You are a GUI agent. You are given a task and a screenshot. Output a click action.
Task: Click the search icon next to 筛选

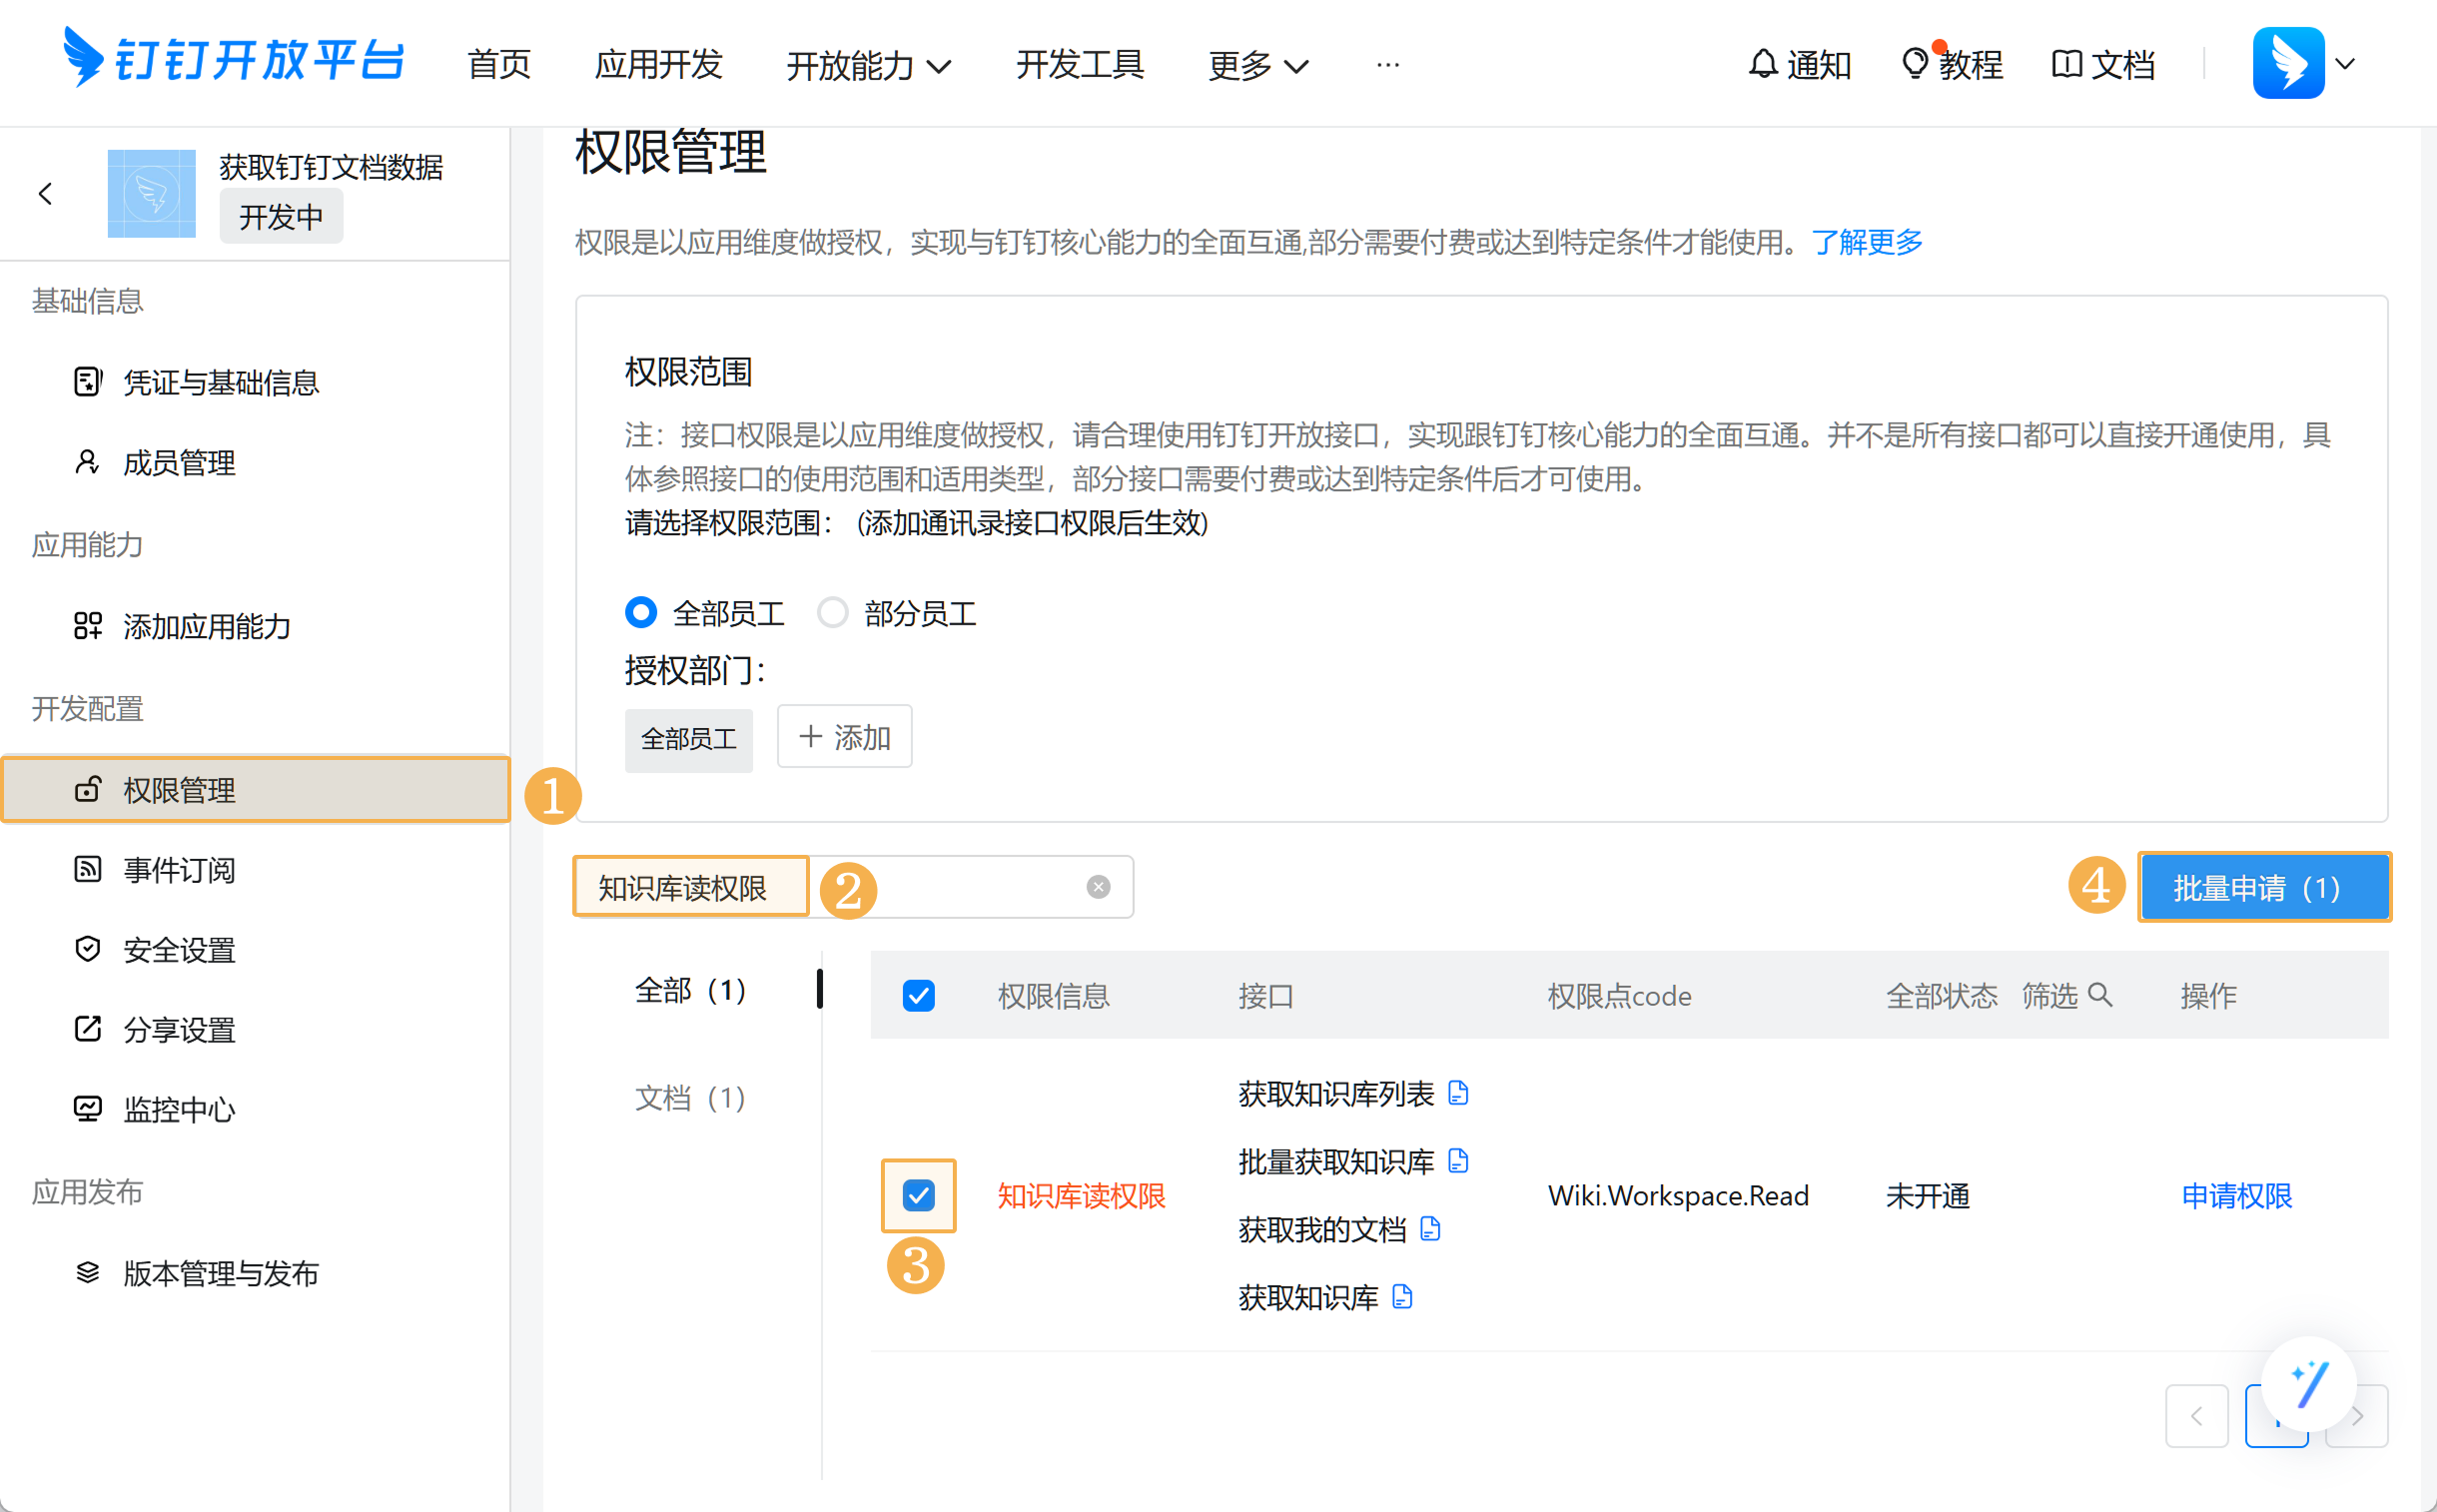2100,995
